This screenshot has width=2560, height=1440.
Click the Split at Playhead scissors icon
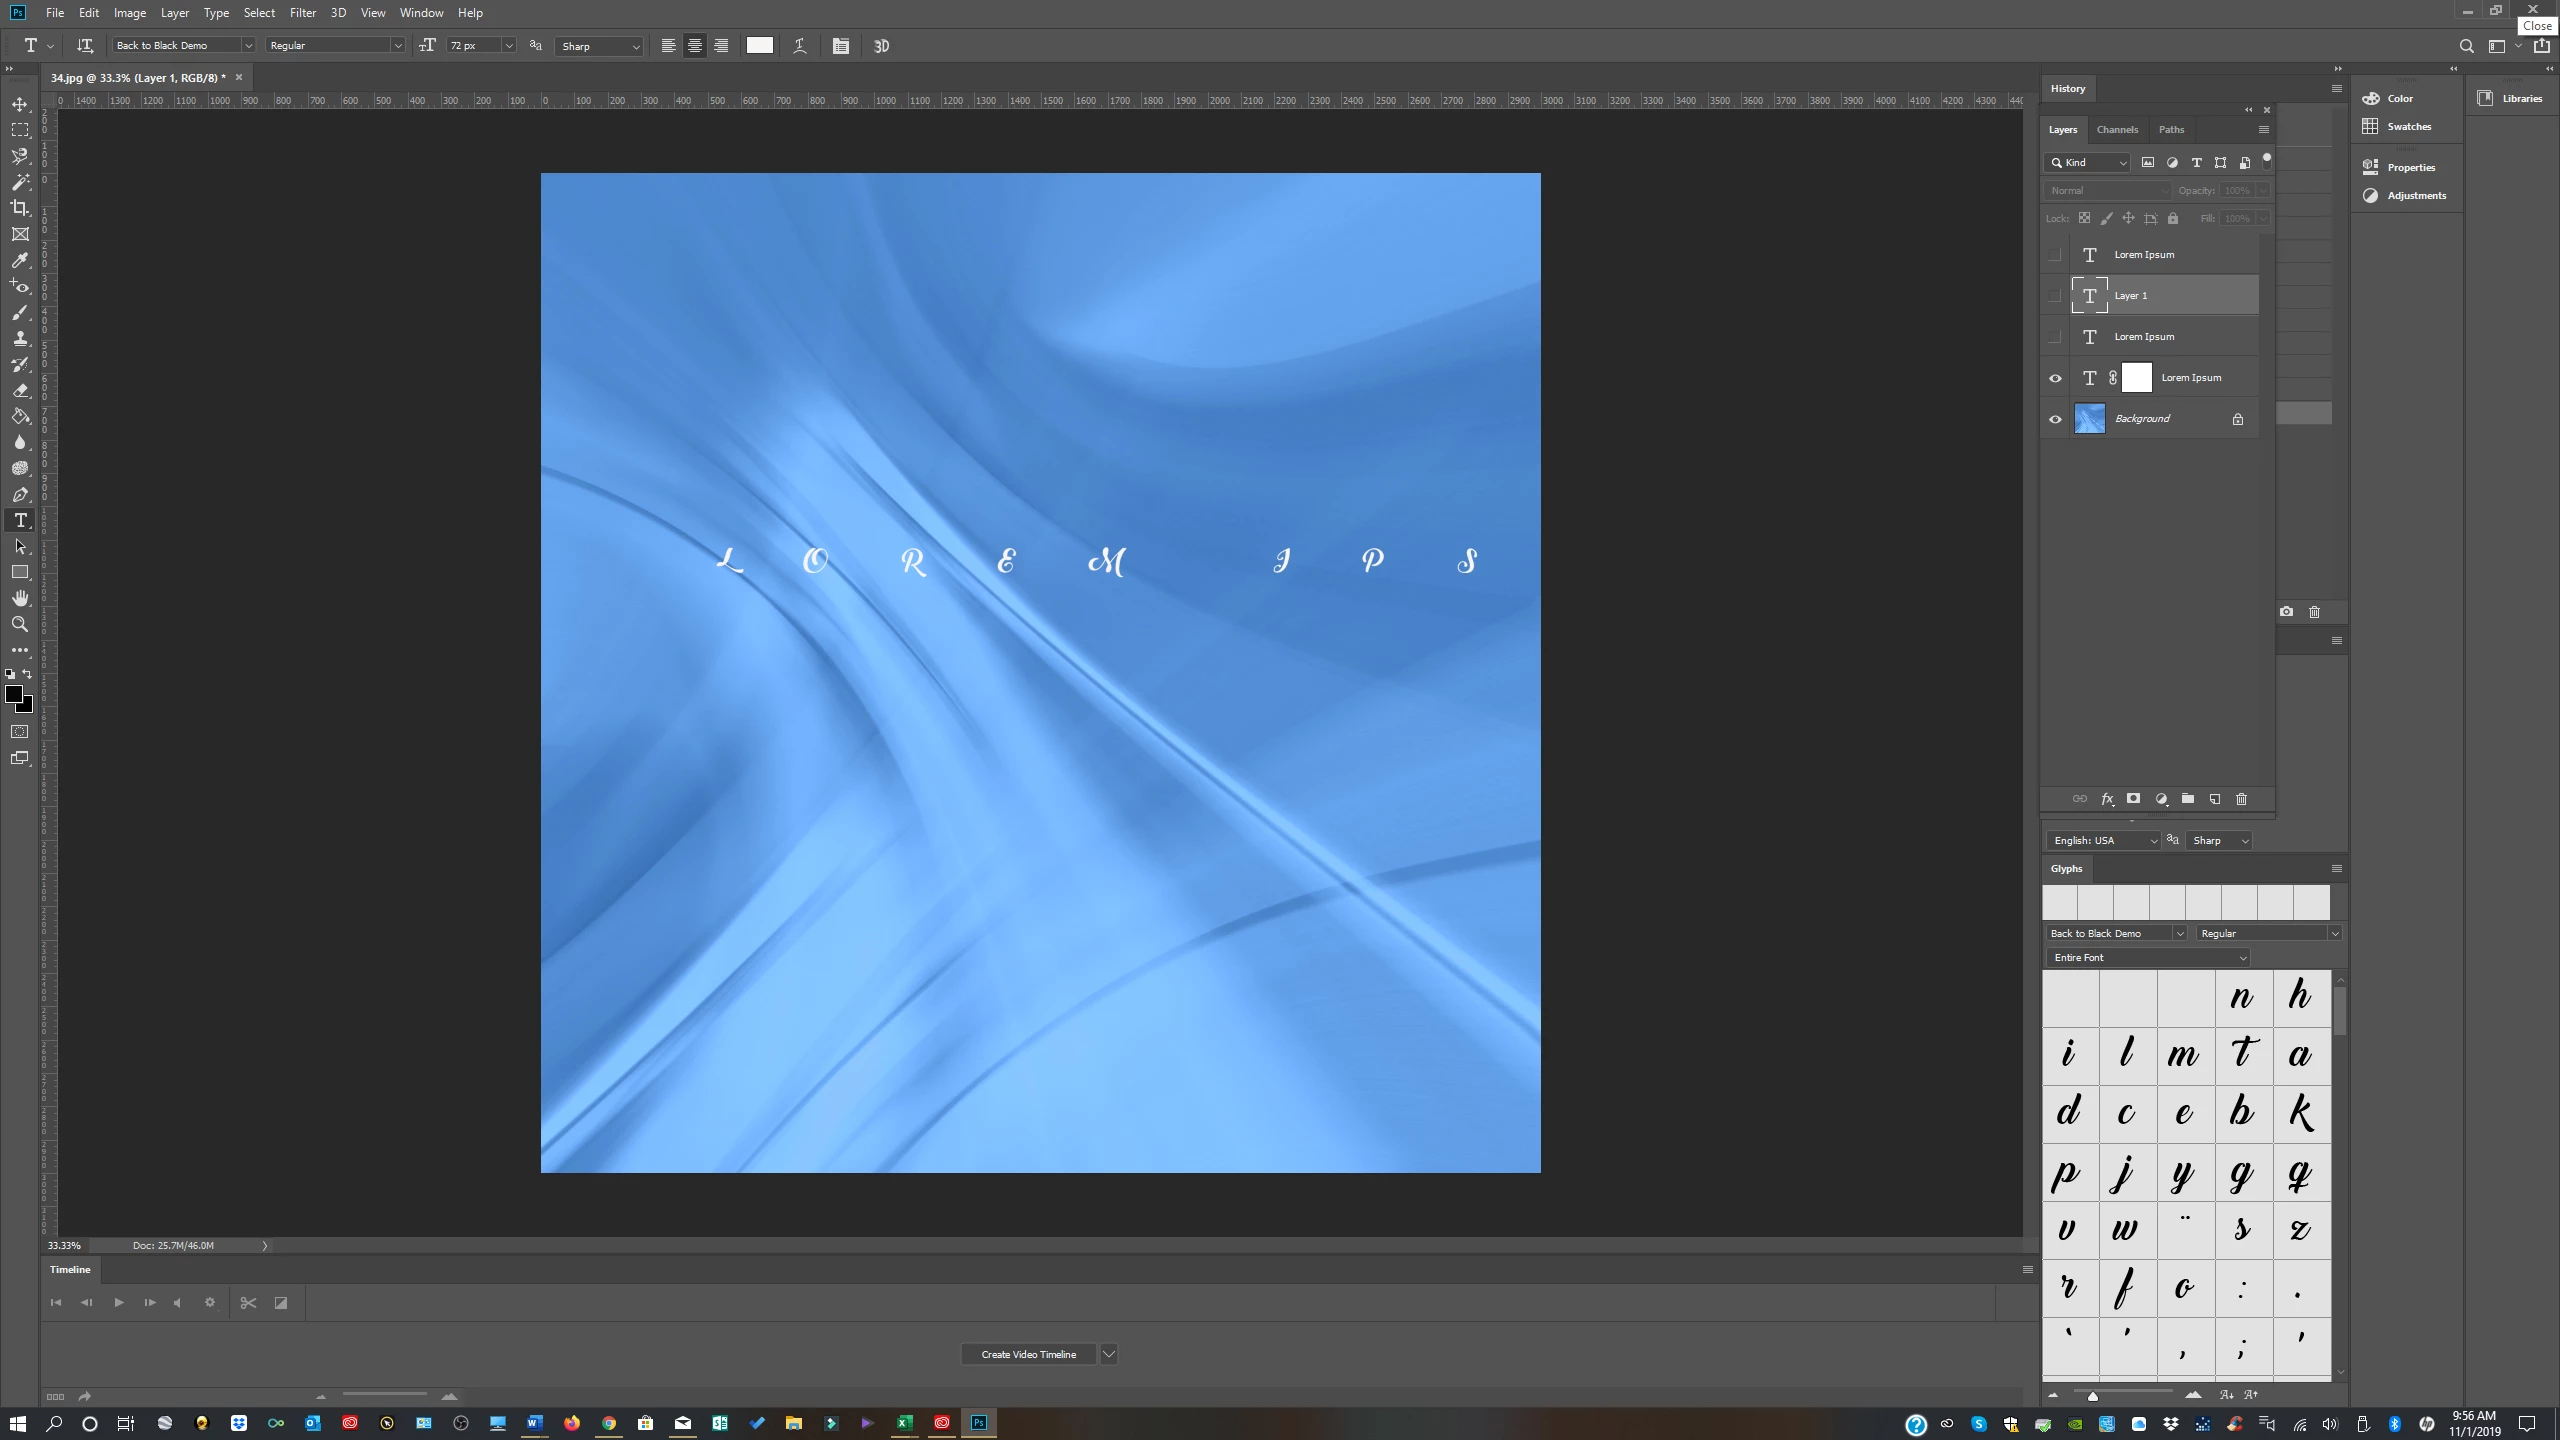click(248, 1303)
